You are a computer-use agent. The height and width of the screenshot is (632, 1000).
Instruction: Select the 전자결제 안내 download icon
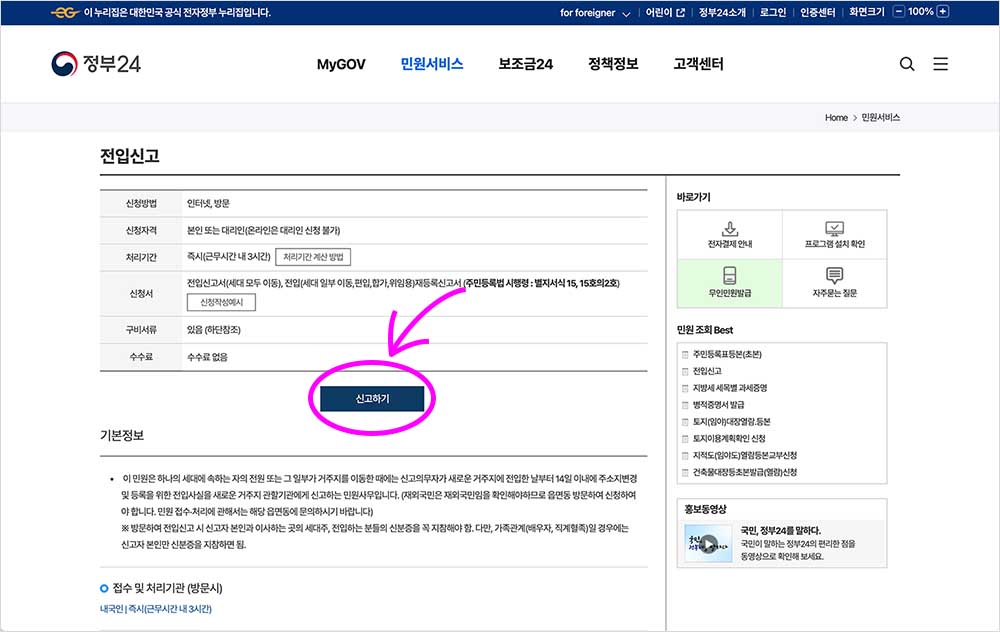(729, 228)
